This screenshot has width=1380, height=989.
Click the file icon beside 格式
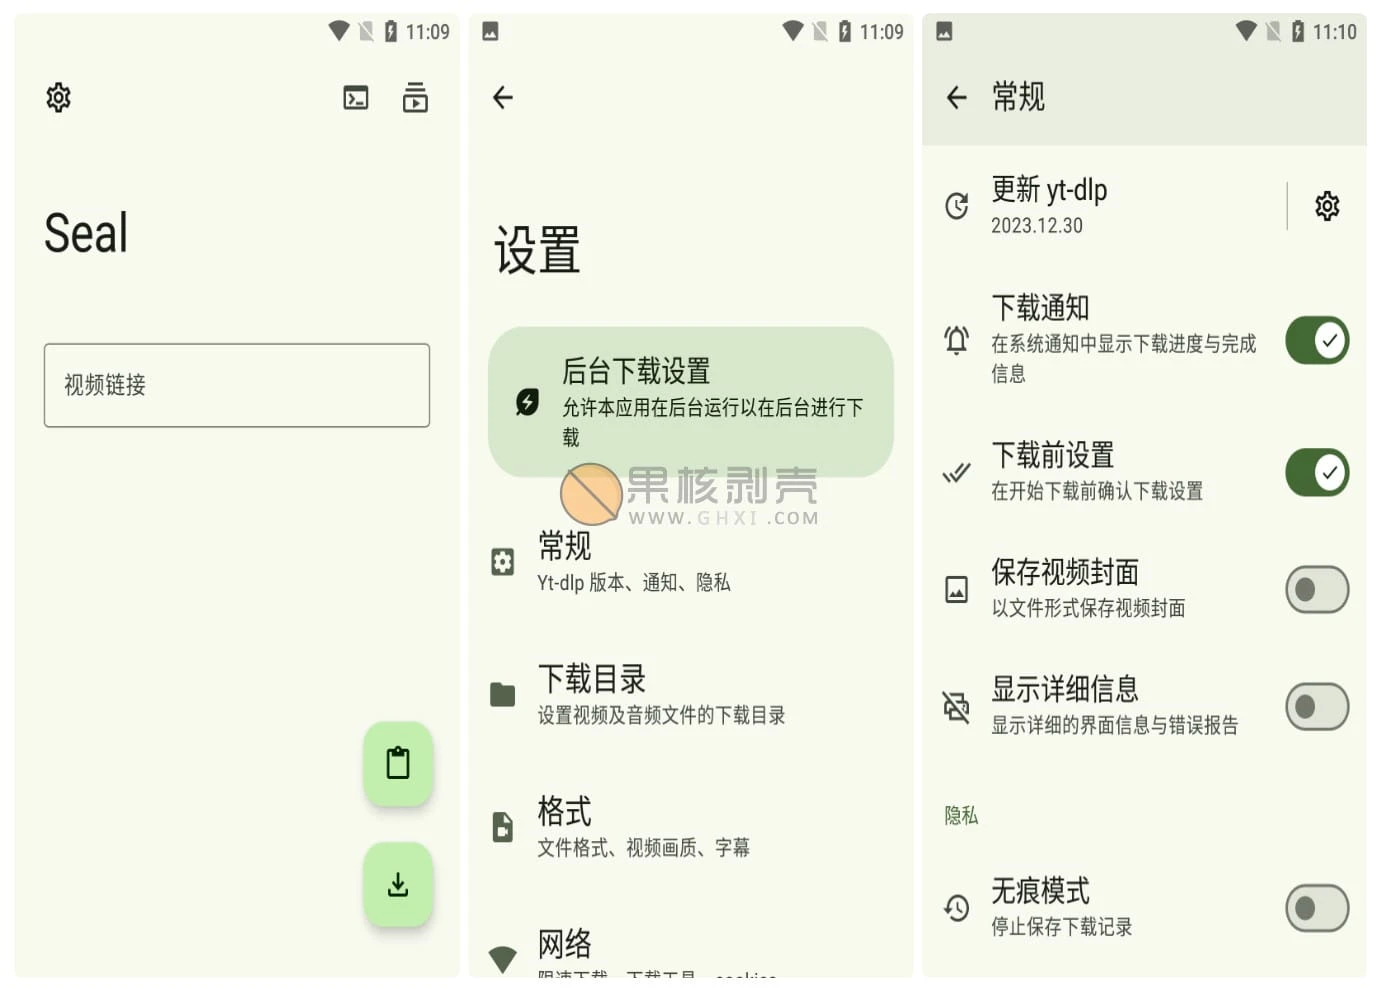tap(503, 827)
